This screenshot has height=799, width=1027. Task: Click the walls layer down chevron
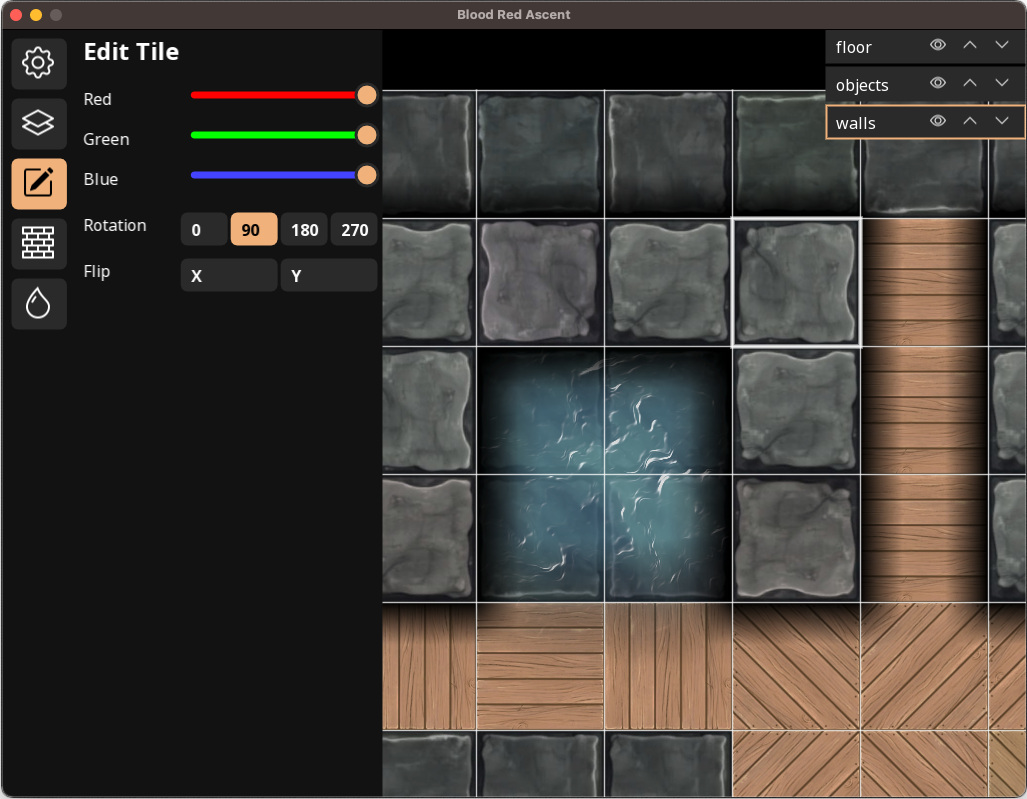[1002, 122]
